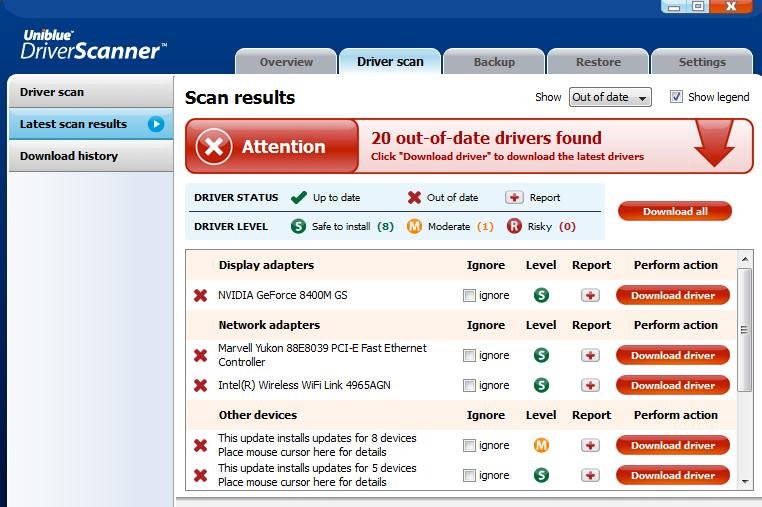Check ignore for NVIDIA GeForce 8400M GS
The width and height of the screenshot is (762, 507).
coord(469,296)
